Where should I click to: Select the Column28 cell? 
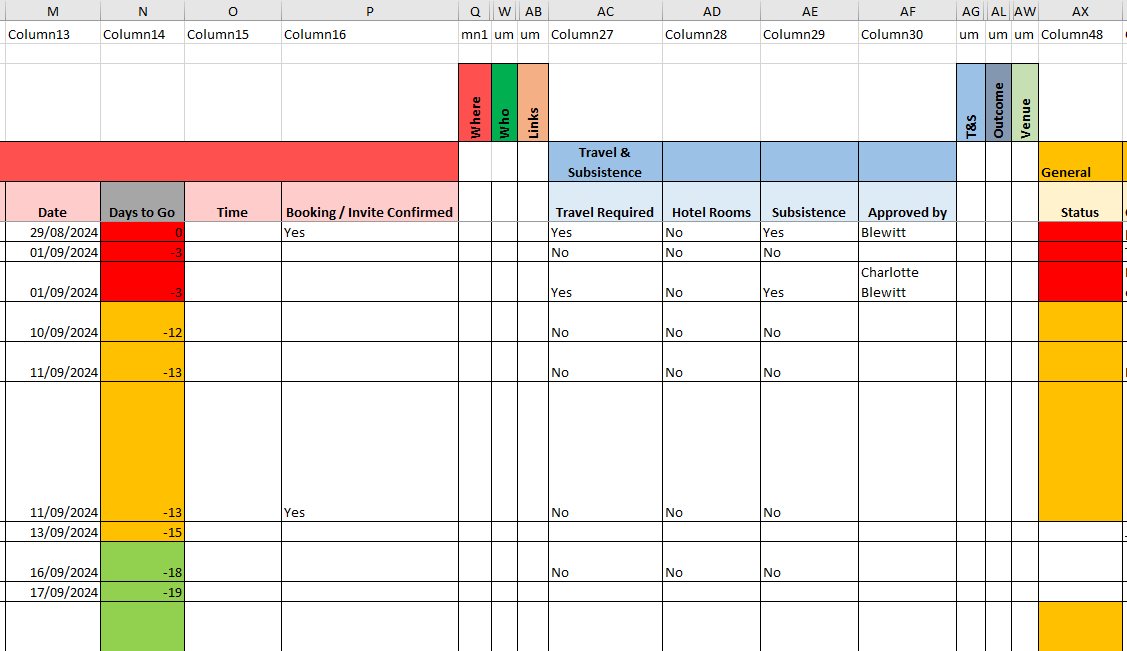712,34
